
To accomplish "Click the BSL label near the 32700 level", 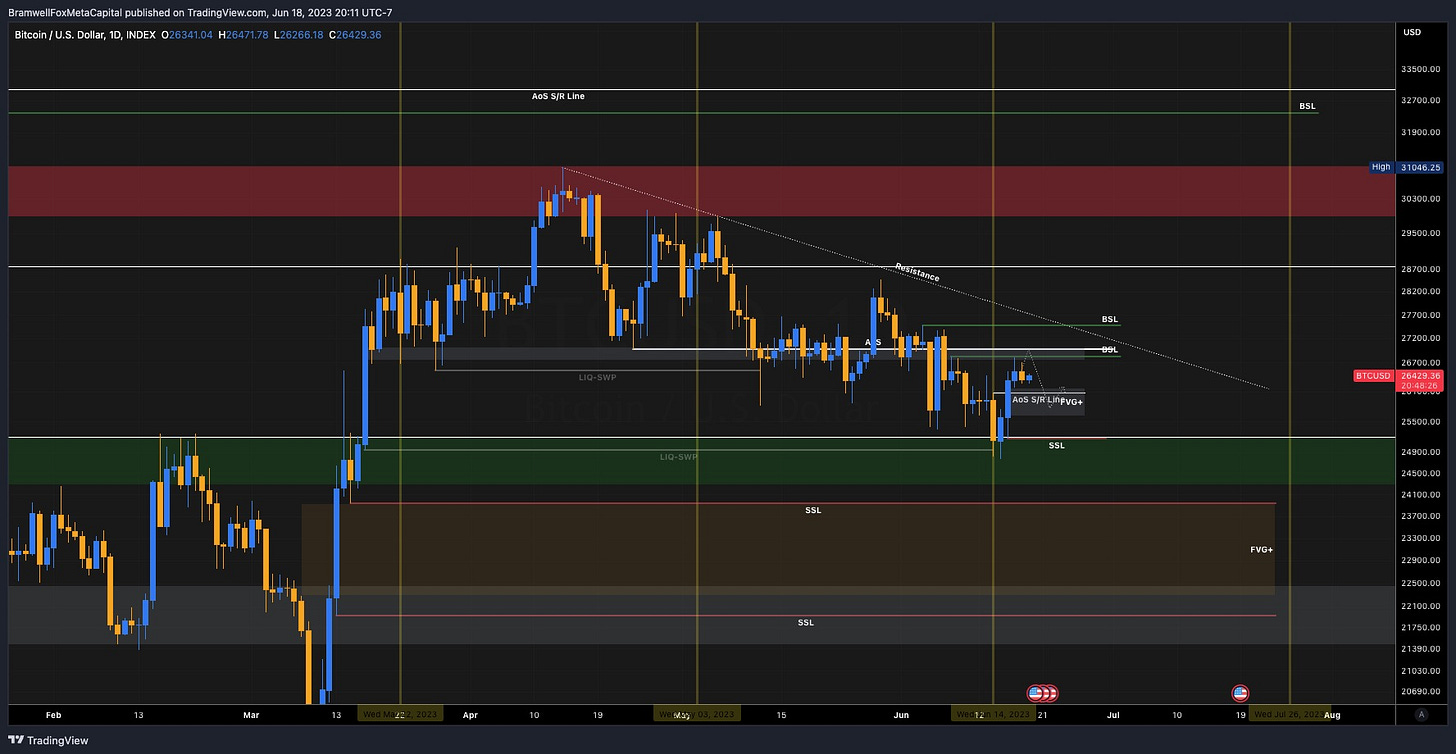I will (1308, 106).
